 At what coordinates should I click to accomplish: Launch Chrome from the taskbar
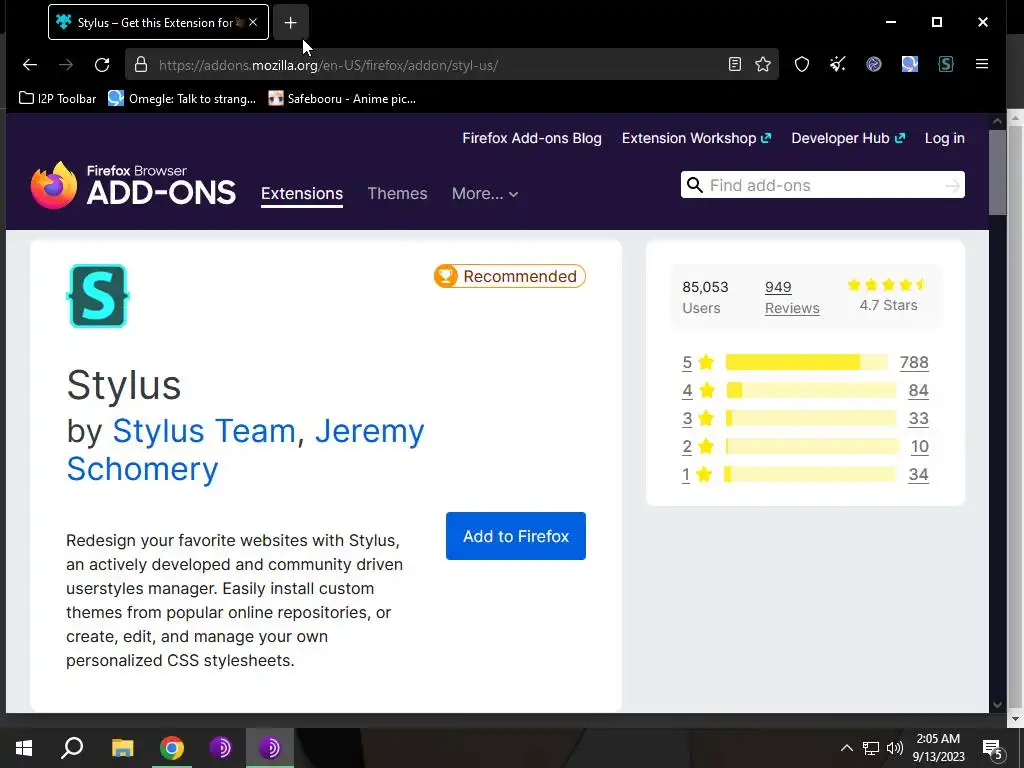(x=172, y=748)
